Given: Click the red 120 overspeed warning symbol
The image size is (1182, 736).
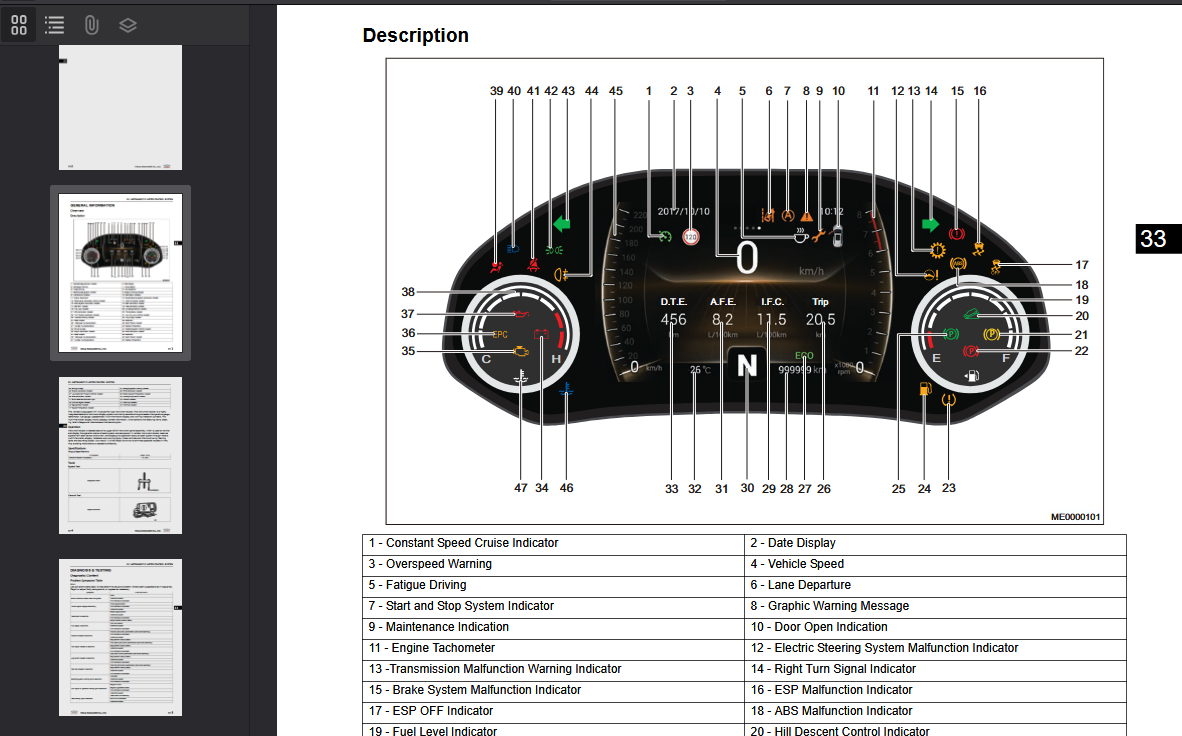Looking at the screenshot, I should pos(691,237).
